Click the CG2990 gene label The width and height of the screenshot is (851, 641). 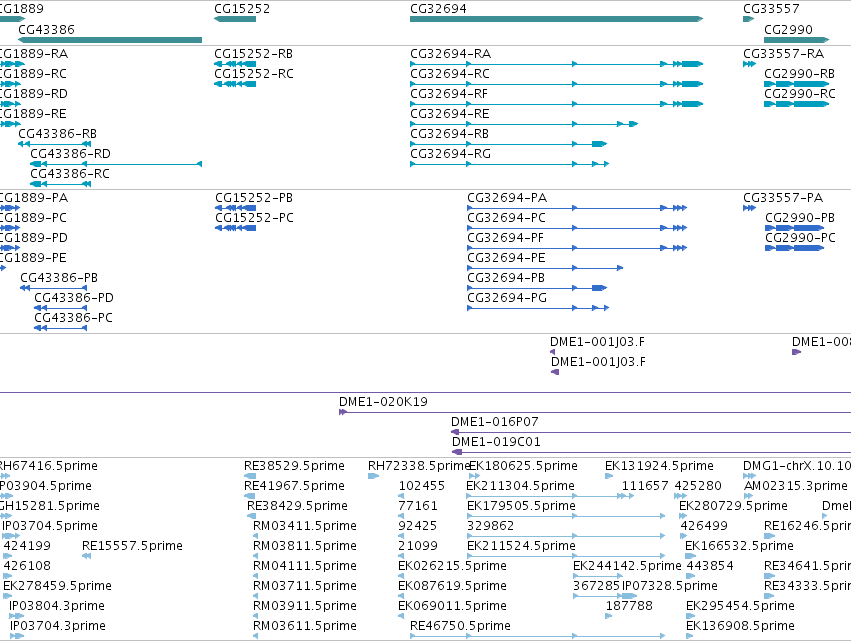tap(788, 29)
